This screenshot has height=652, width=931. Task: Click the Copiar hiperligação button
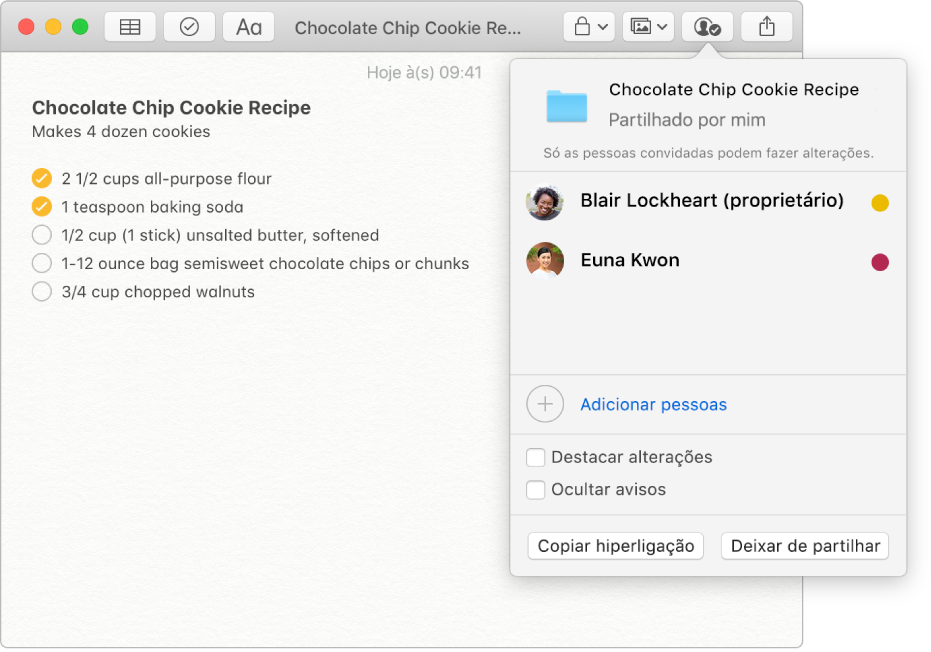616,546
